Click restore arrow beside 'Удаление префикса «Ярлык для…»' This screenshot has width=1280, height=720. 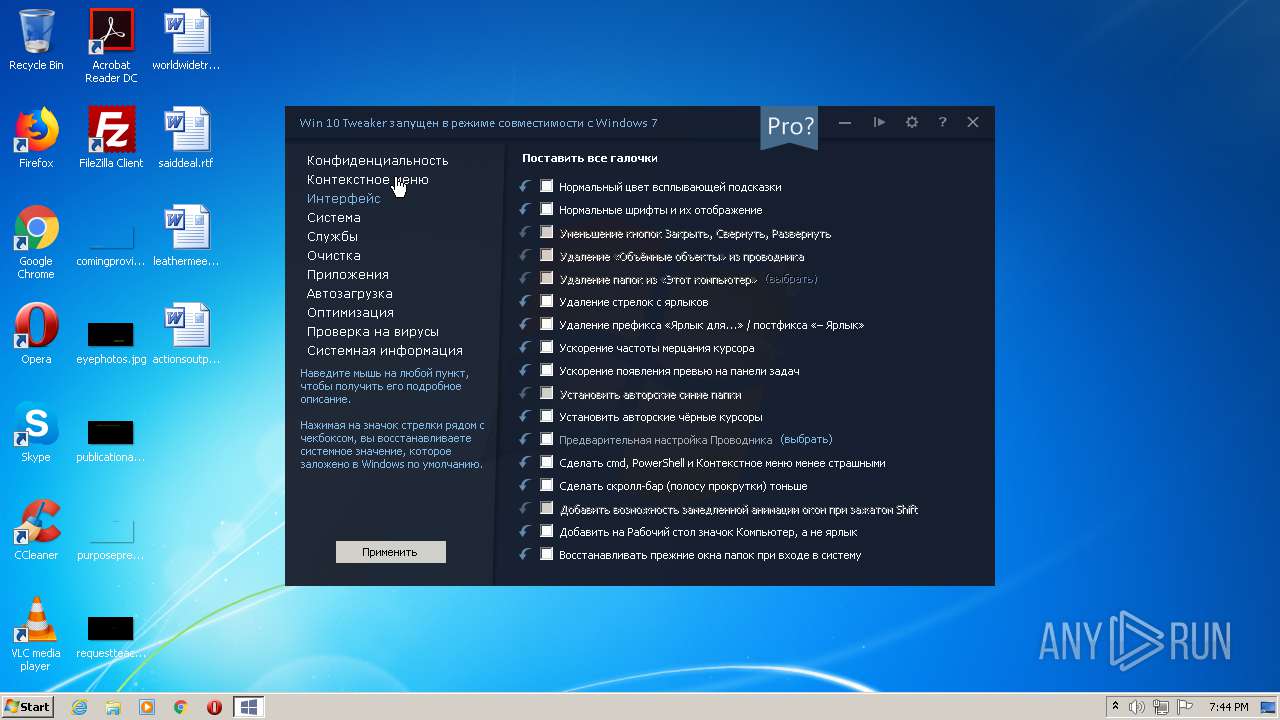pos(525,324)
